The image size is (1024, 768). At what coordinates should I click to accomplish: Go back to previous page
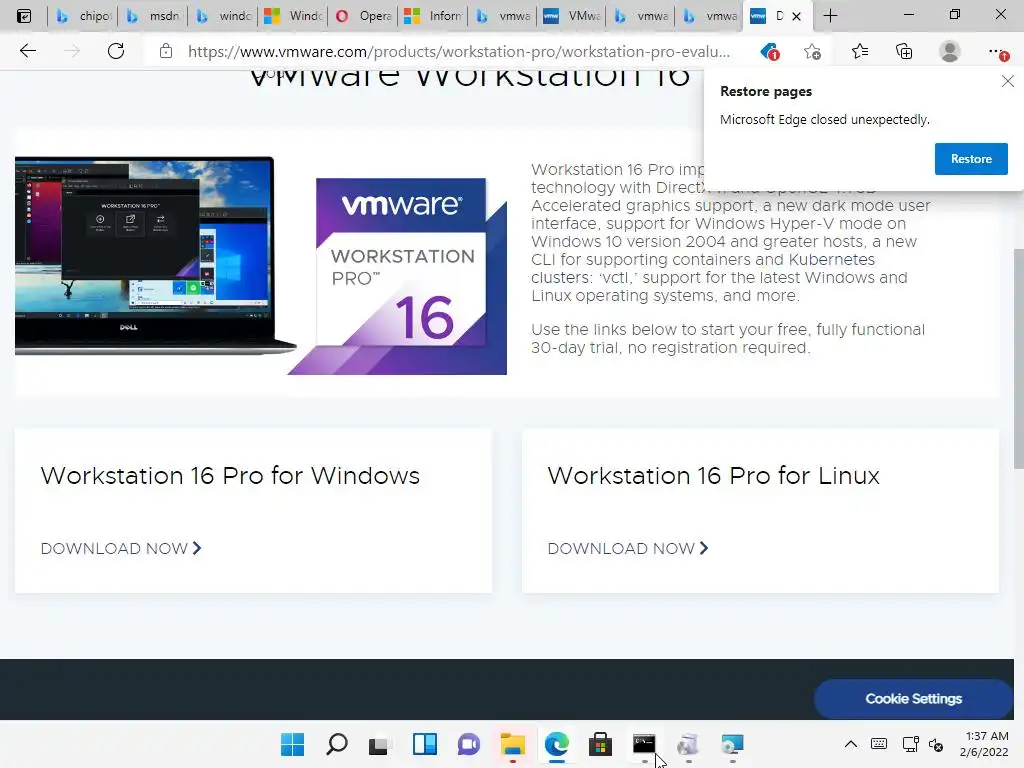(x=27, y=51)
